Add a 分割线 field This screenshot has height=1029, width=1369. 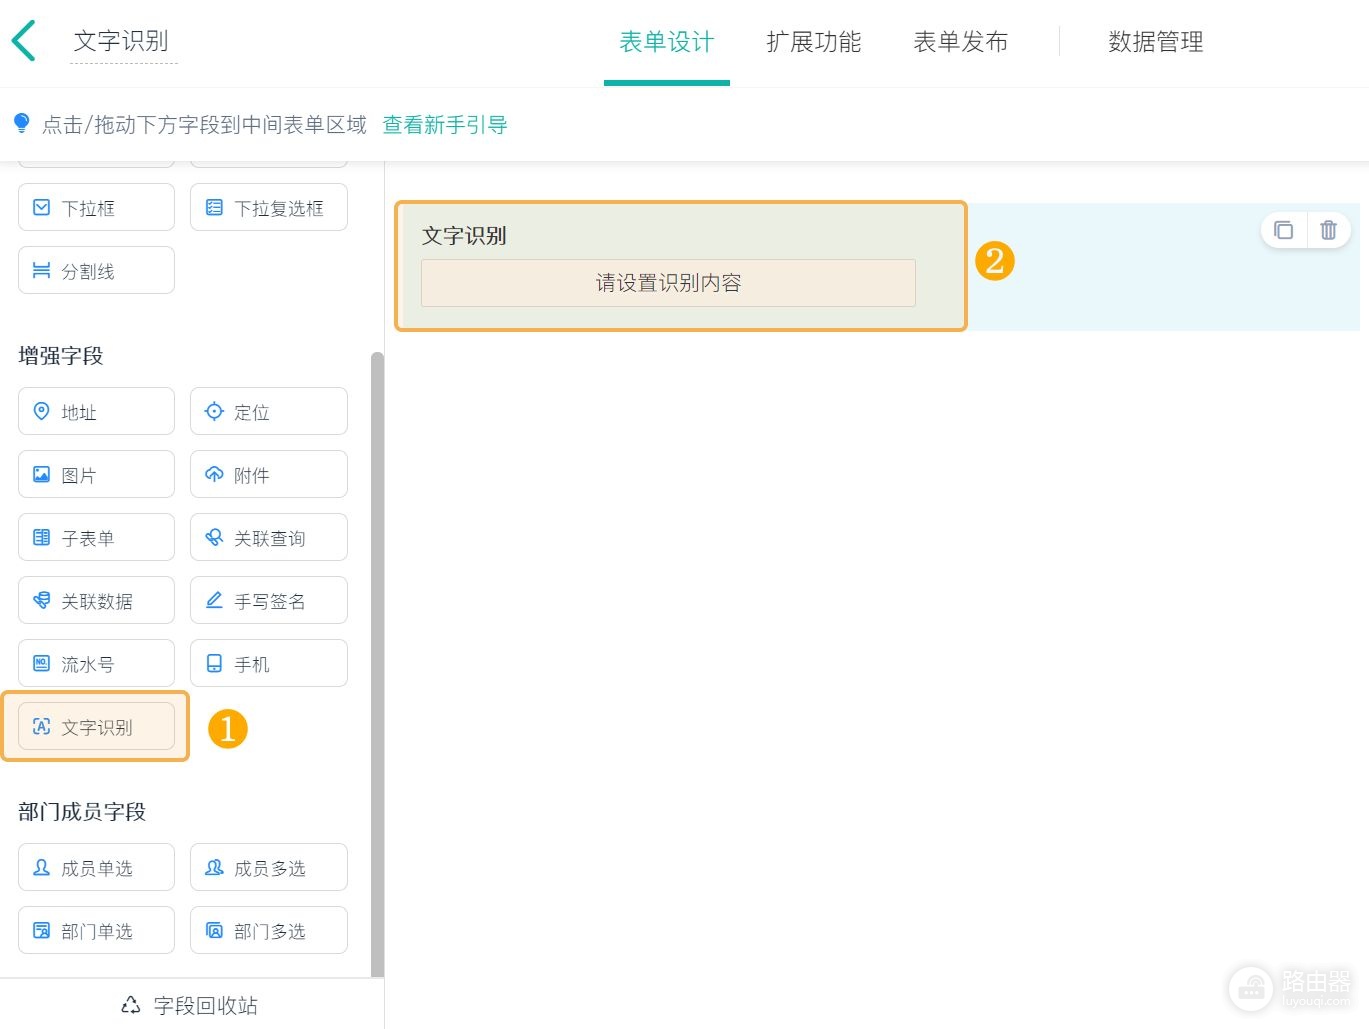pos(96,270)
